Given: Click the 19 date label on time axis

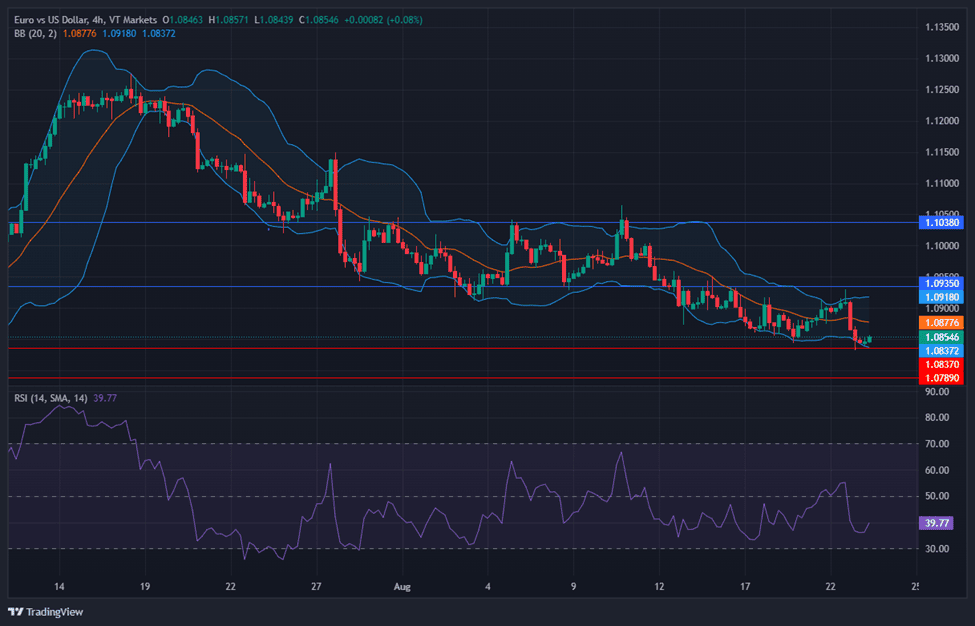Looking at the screenshot, I should 145,586.
